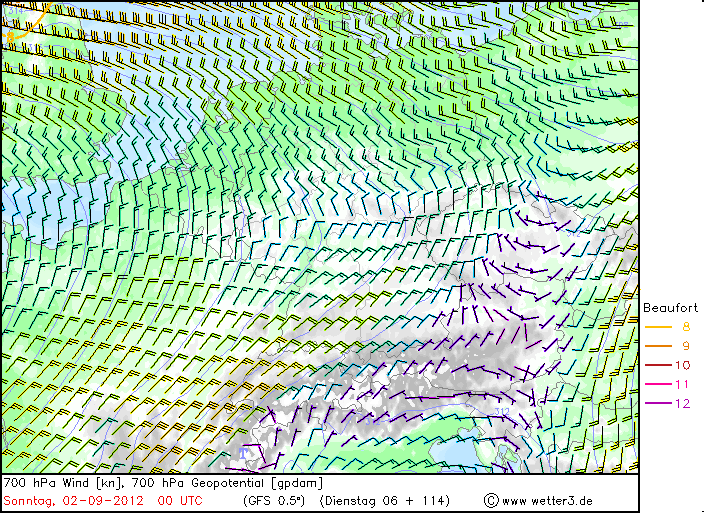Screen dimensions: 704x513
Task: Click the Beaufort 8 yellow legend line
Action: 658,327
